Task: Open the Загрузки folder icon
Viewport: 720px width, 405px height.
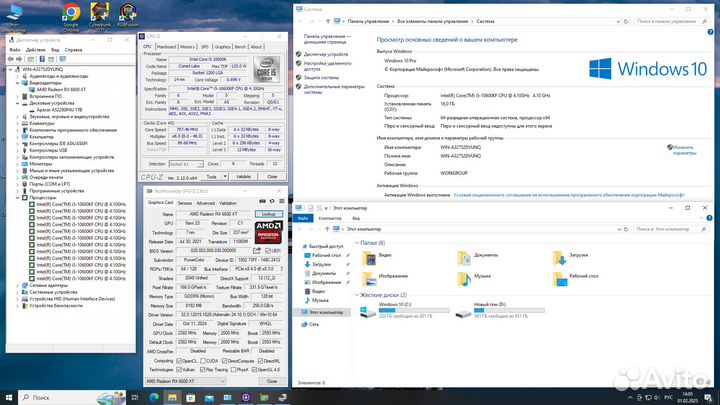Action: (559, 259)
